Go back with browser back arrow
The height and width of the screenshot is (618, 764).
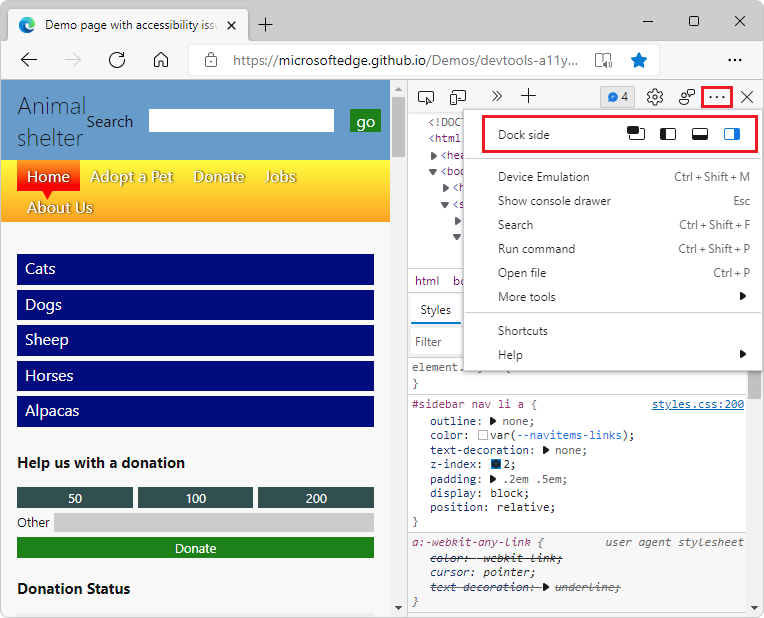[29, 60]
